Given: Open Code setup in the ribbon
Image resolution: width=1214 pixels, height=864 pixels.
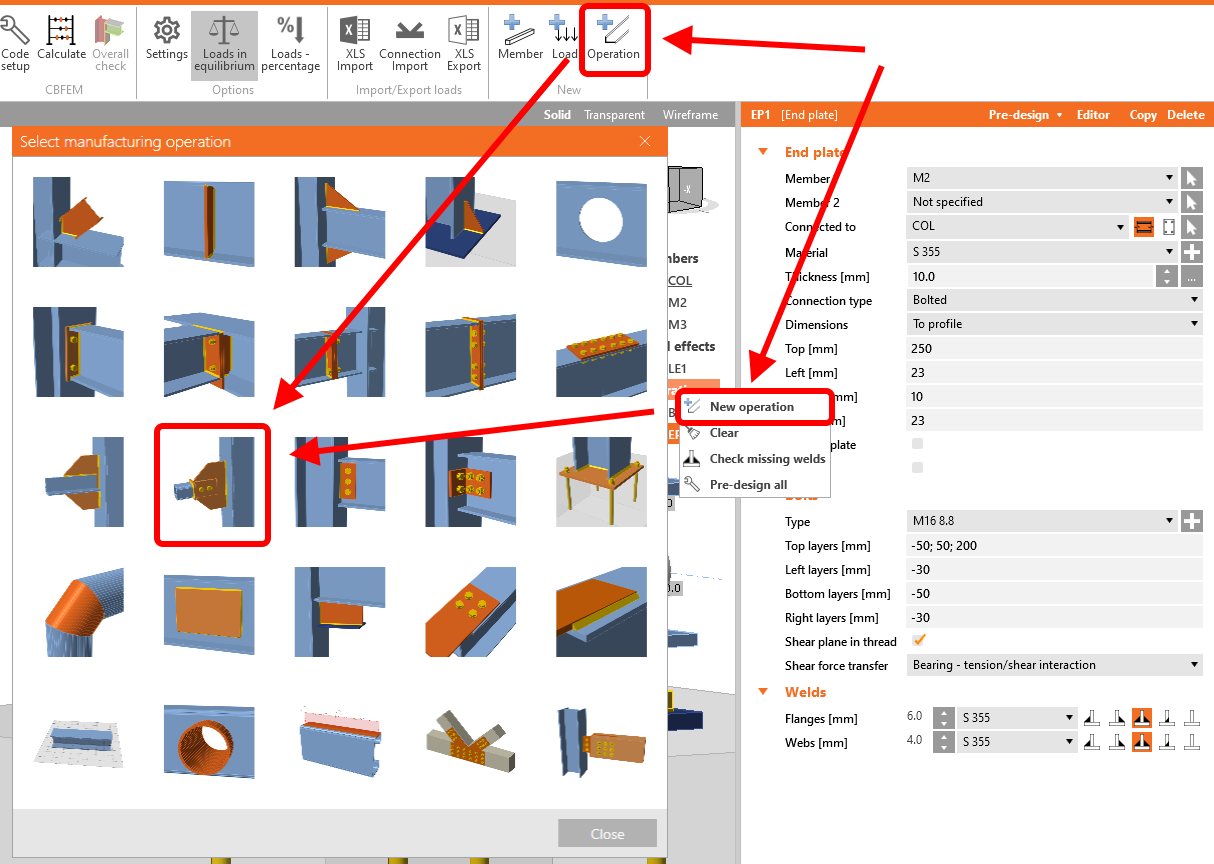Looking at the screenshot, I should [x=15, y=43].
